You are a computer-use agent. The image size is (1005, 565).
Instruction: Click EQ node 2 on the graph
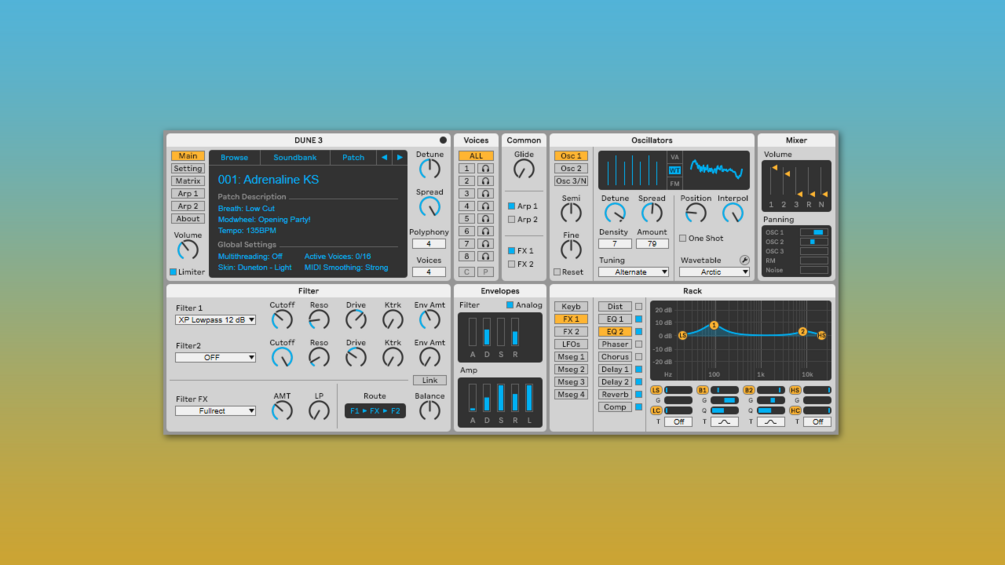(x=802, y=331)
